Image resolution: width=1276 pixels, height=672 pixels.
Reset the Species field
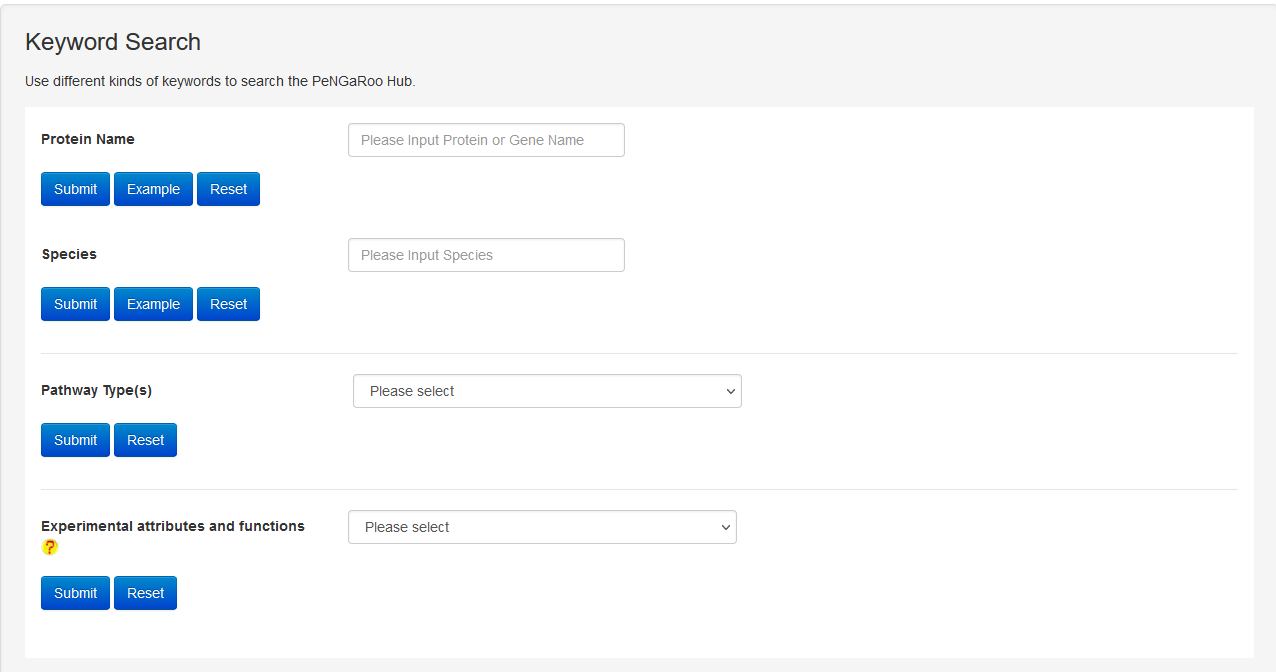(x=228, y=304)
